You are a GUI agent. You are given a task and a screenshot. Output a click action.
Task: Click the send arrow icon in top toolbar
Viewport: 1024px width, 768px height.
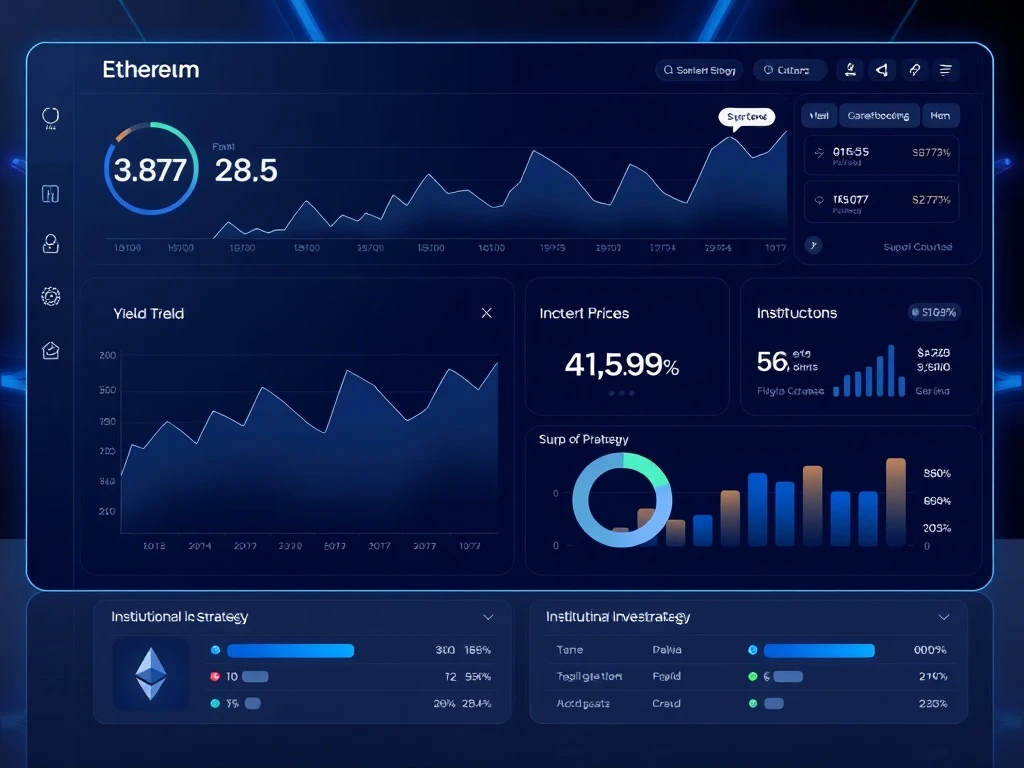pos(882,70)
